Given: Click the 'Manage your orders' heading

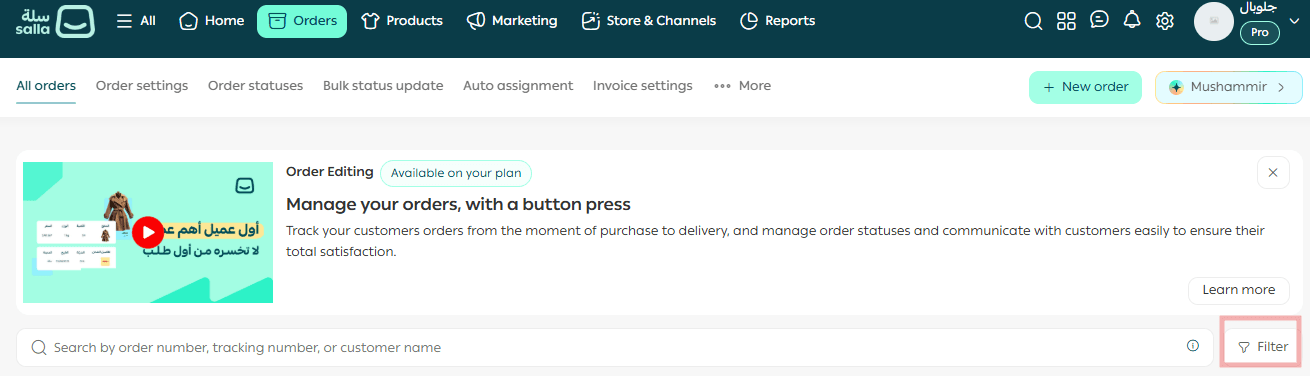Looking at the screenshot, I should 458,204.
